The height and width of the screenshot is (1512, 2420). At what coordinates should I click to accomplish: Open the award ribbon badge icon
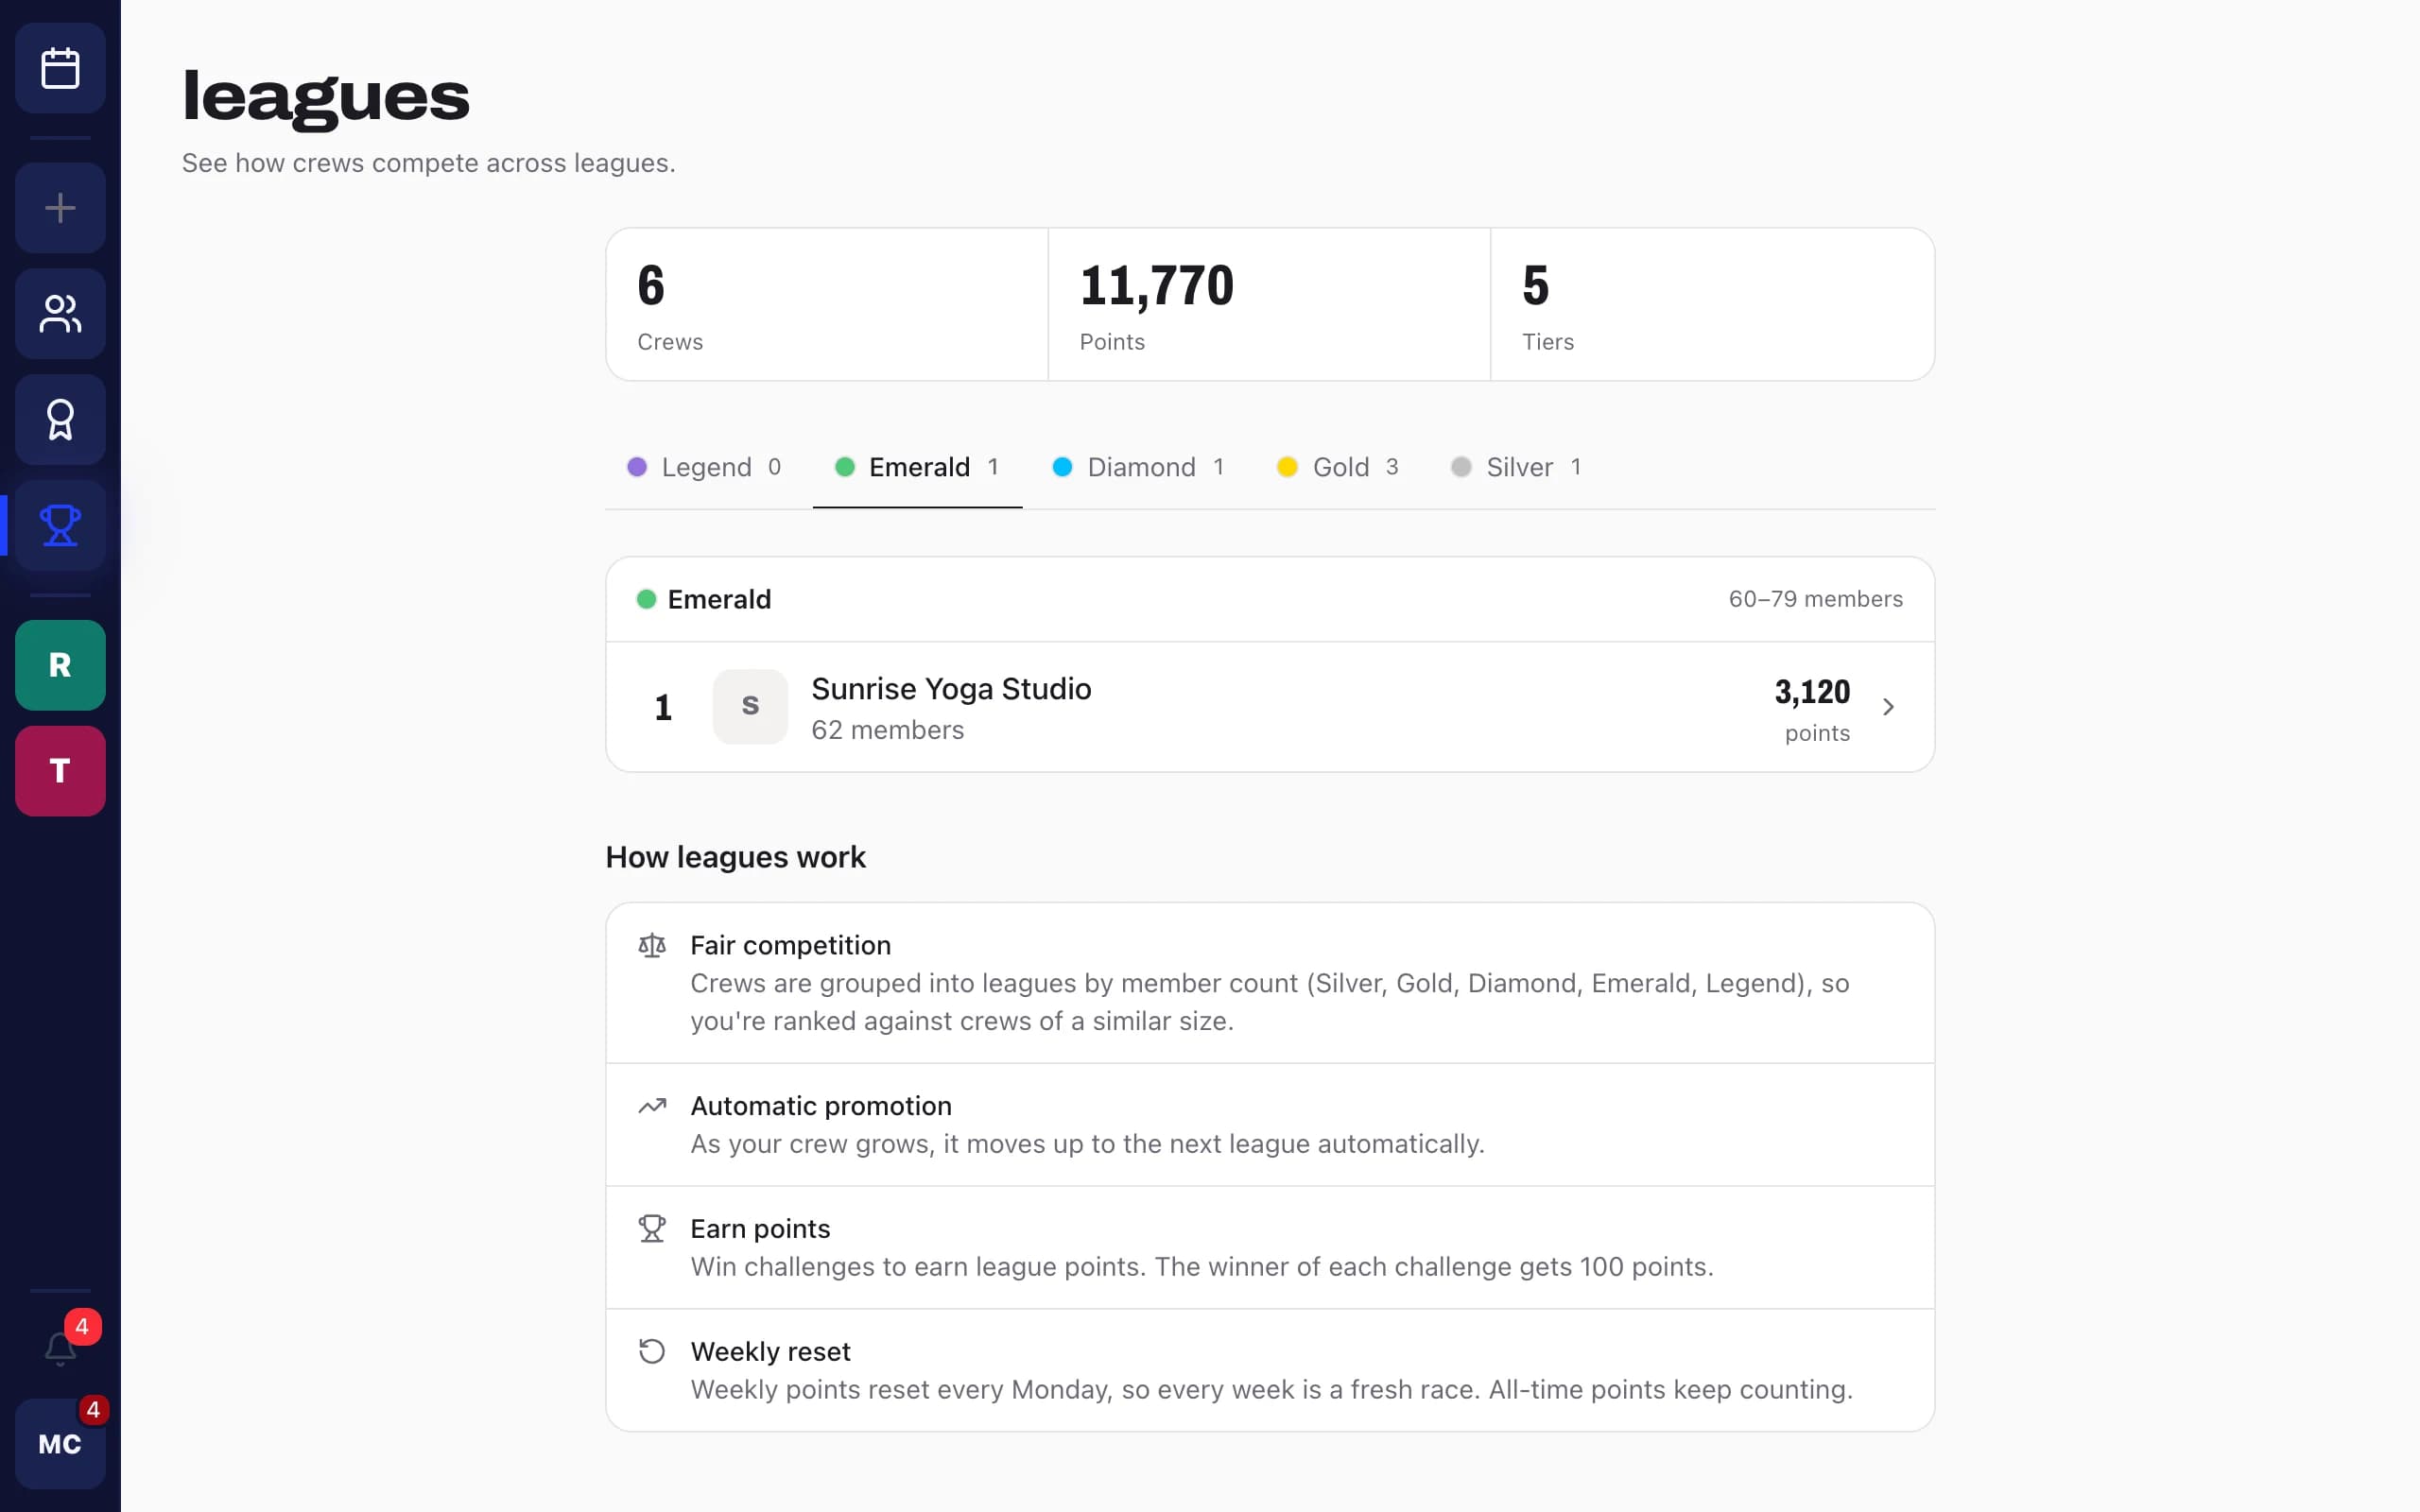[x=60, y=420]
